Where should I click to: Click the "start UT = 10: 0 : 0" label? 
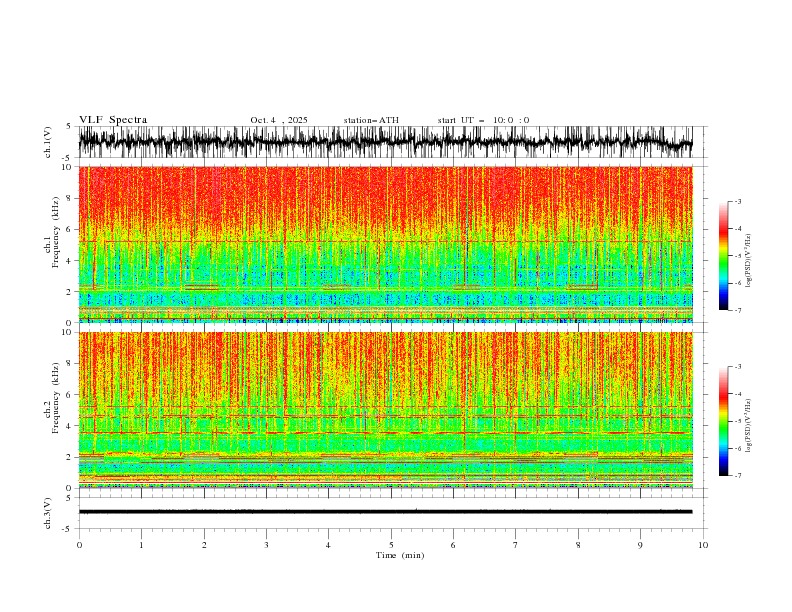(483, 120)
